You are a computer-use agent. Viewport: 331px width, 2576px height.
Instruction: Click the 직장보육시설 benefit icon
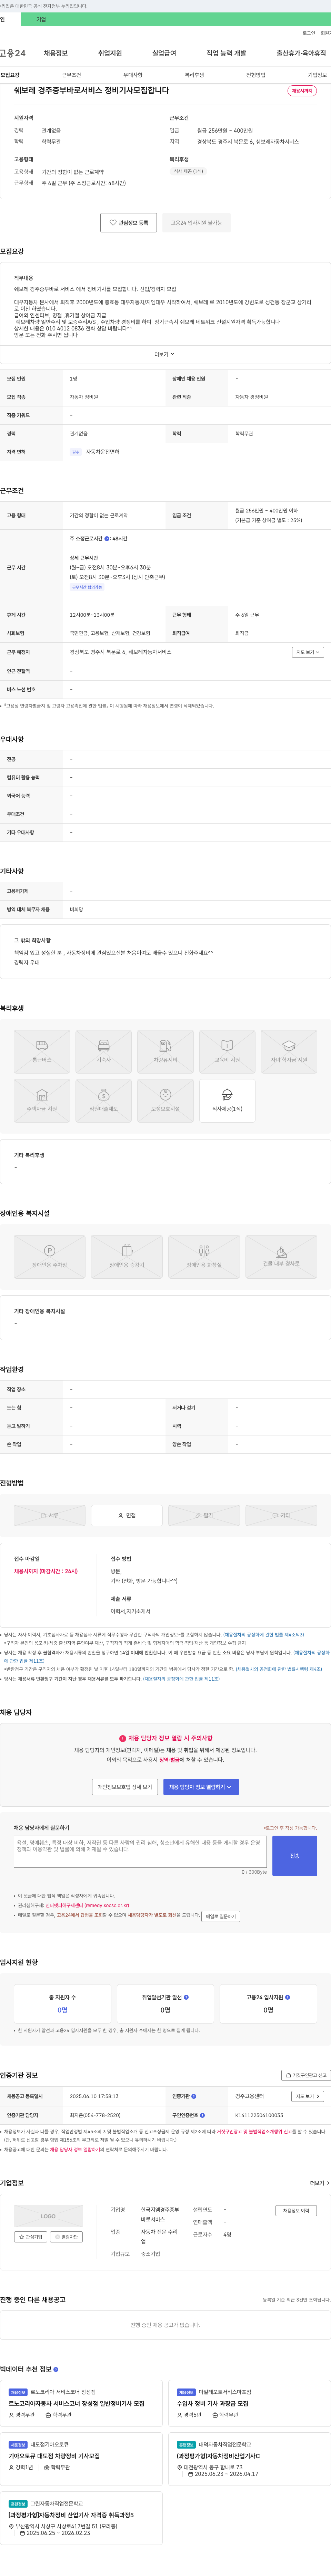point(165,1100)
